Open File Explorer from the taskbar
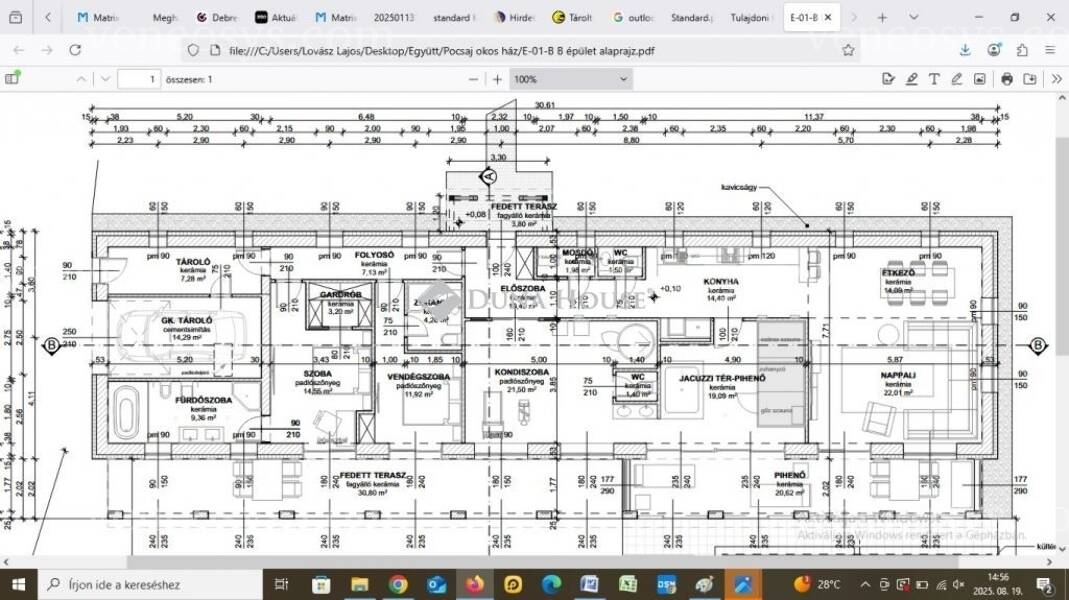The width and height of the screenshot is (1069, 600). (x=359, y=584)
